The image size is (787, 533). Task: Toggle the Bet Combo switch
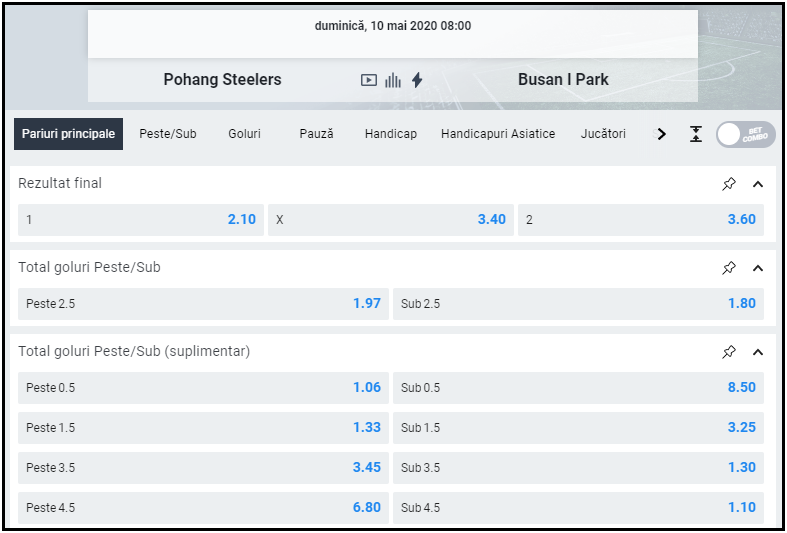pos(745,134)
